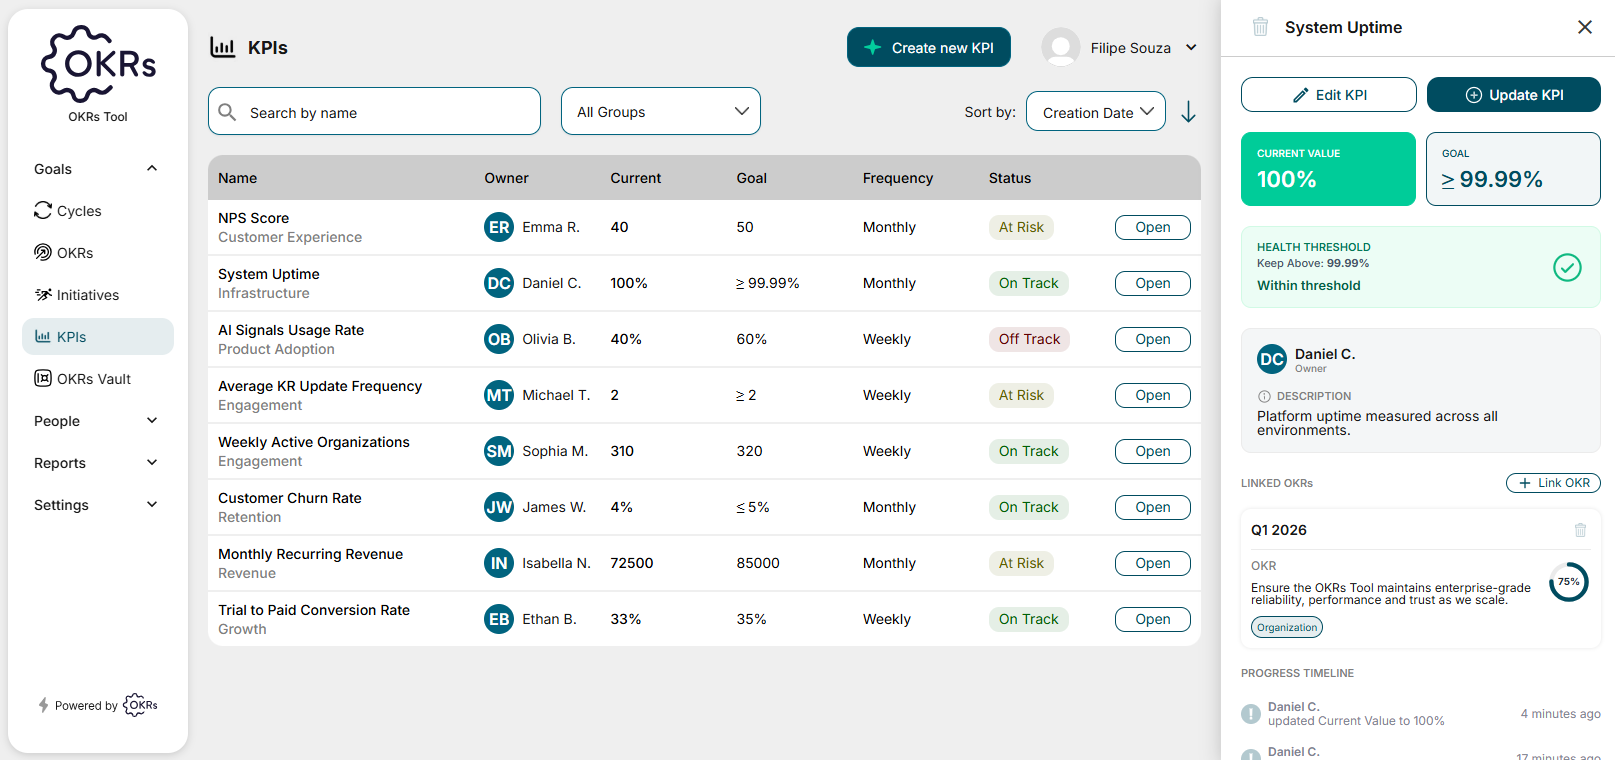Click the Current Value 100% card
Image resolution: width=1615 pixels, height=760 pixels.
pyautogui.click(x=1328, y=169)
